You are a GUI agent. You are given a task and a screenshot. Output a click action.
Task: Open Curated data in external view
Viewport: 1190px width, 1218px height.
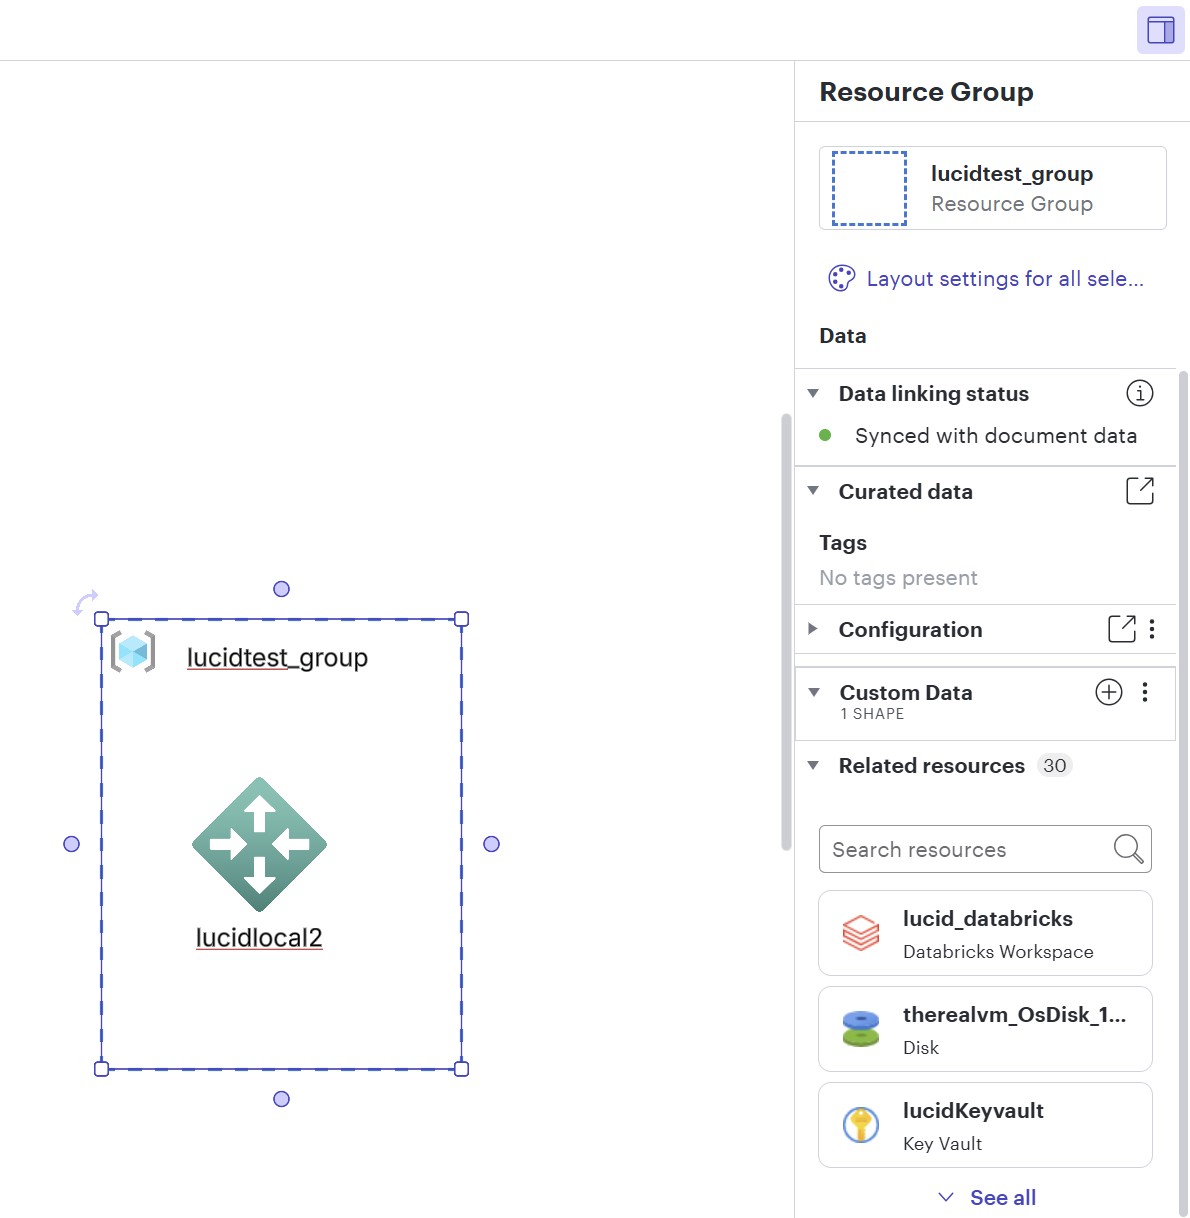click(1140, 491)
